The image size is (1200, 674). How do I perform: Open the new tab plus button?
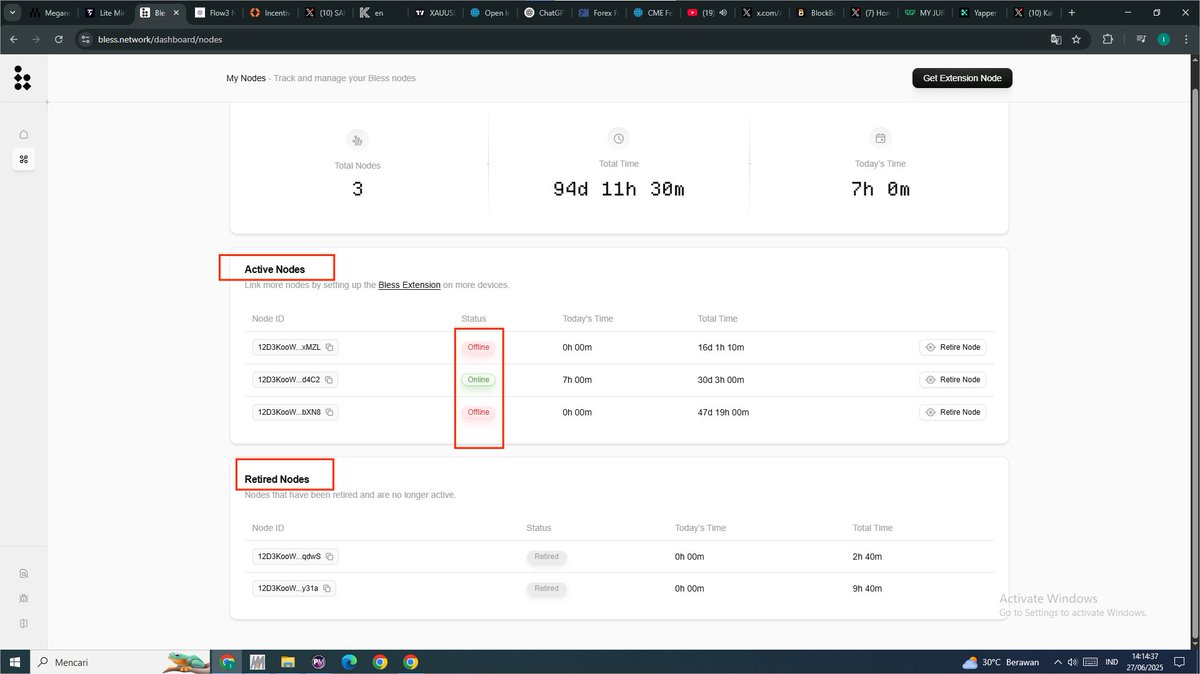tap(1072, 13)
